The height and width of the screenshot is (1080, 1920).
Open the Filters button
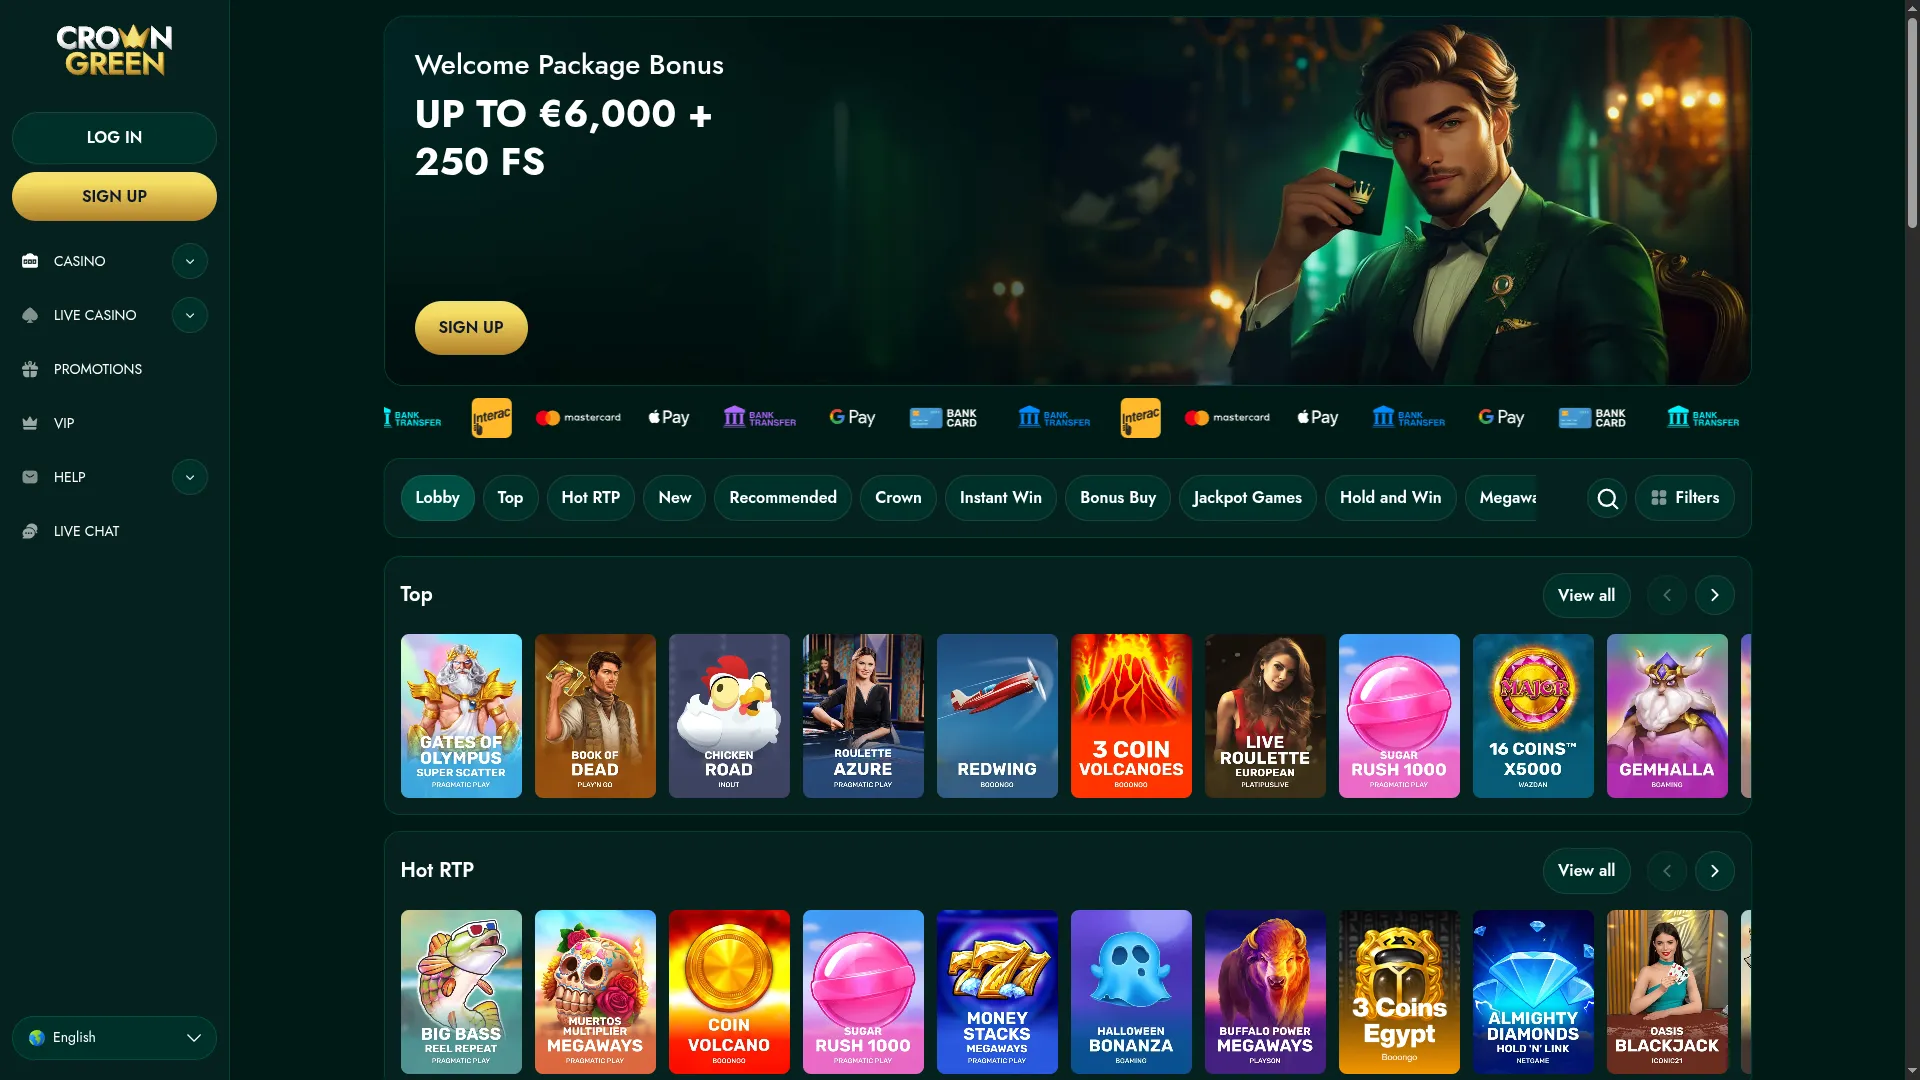pos(1684,498)
